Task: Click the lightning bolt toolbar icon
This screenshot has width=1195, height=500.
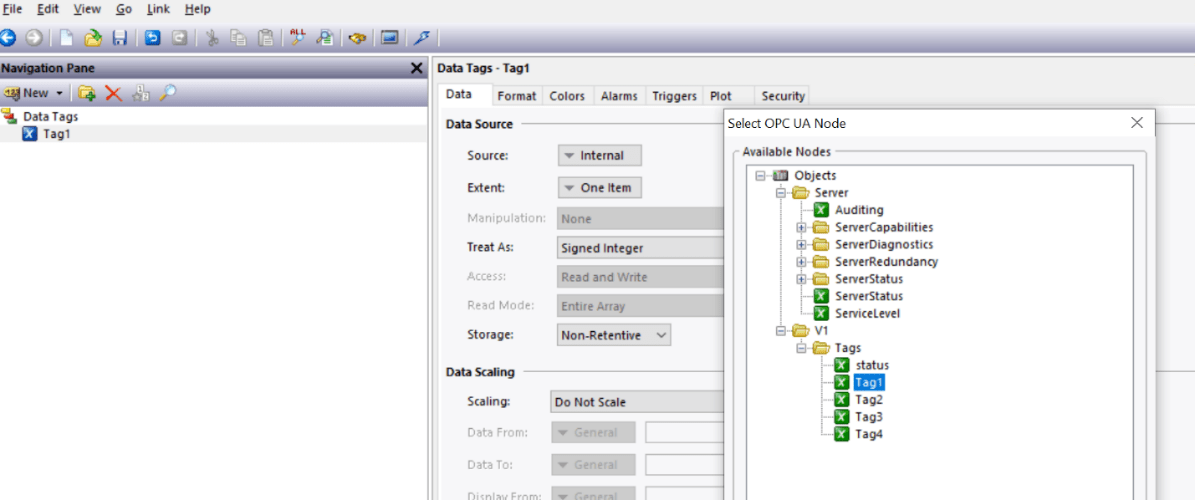Action: point(421,37)
